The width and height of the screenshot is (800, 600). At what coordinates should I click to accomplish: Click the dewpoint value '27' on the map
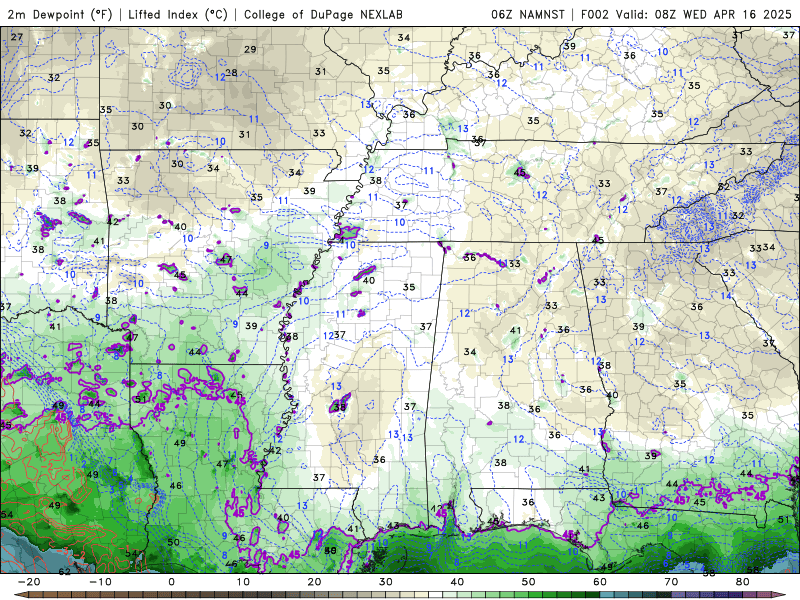[x=17, y=37]
